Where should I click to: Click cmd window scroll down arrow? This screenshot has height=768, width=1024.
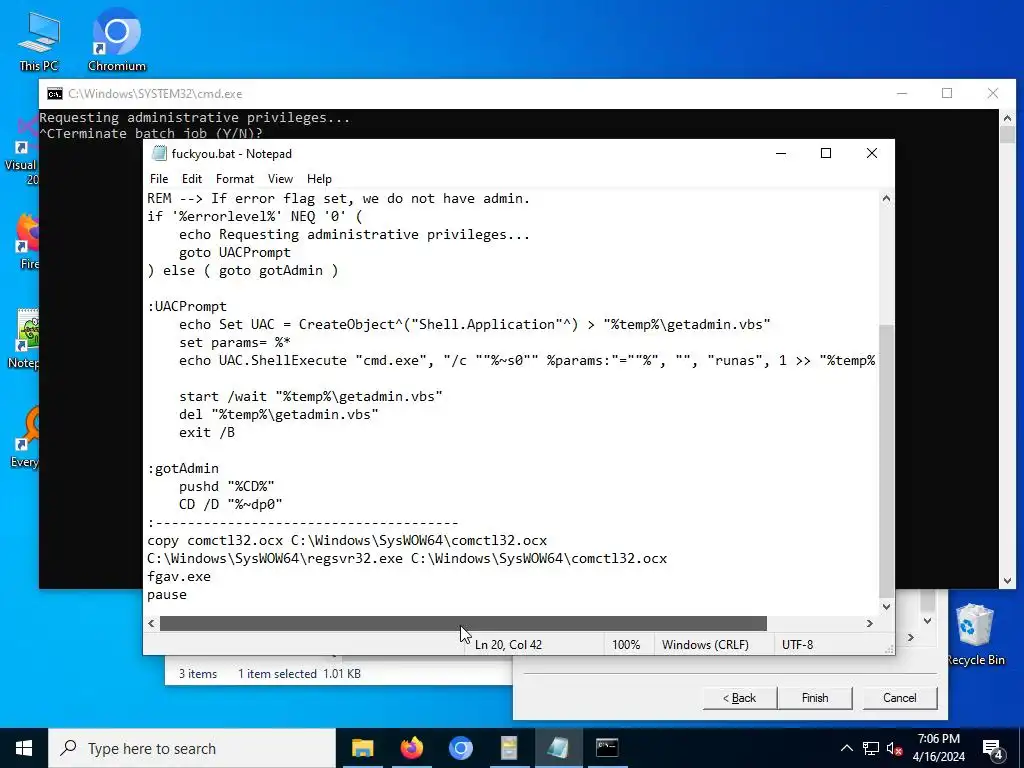point(1007,581)
